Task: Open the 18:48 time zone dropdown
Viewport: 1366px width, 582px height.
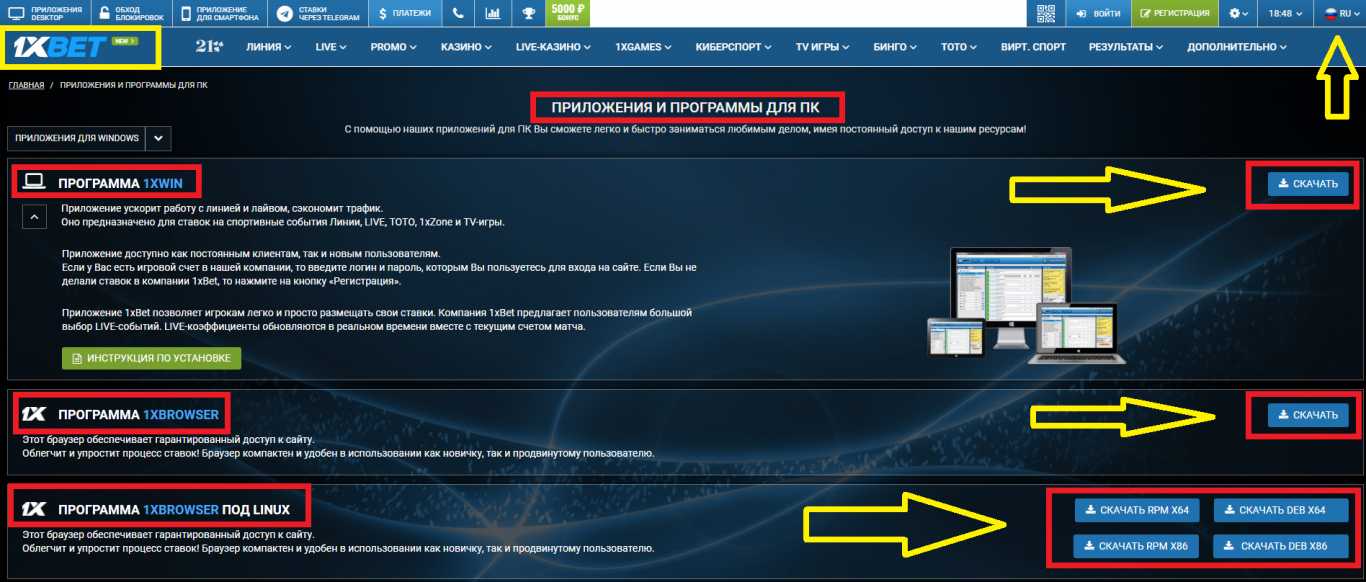Action: [x=1286, y=13]
